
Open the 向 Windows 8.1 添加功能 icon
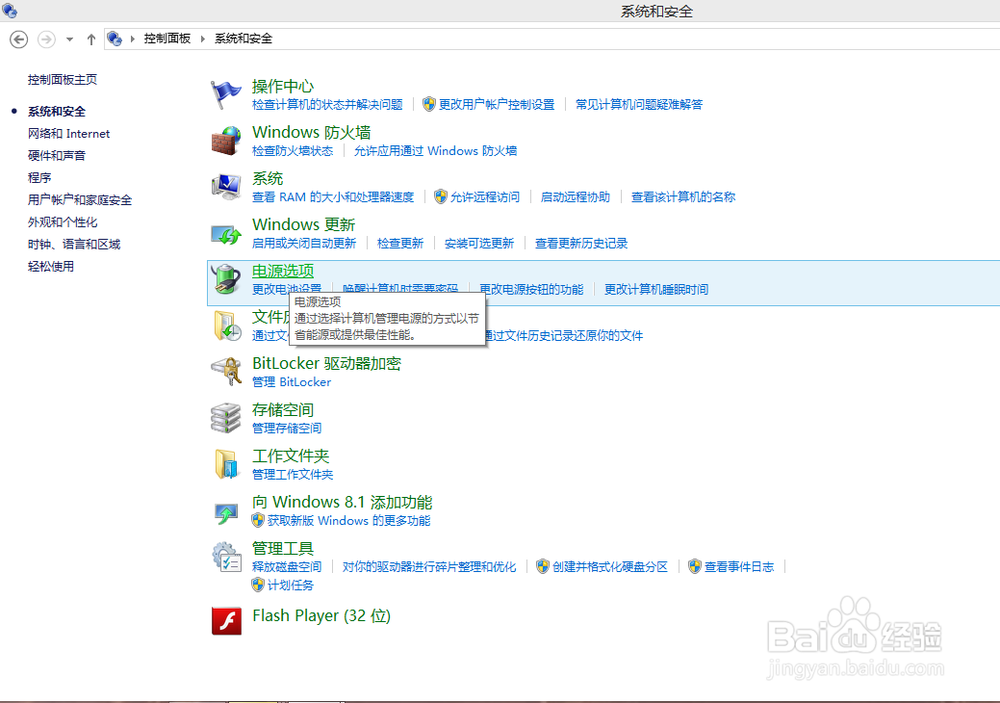click(226, 512)
